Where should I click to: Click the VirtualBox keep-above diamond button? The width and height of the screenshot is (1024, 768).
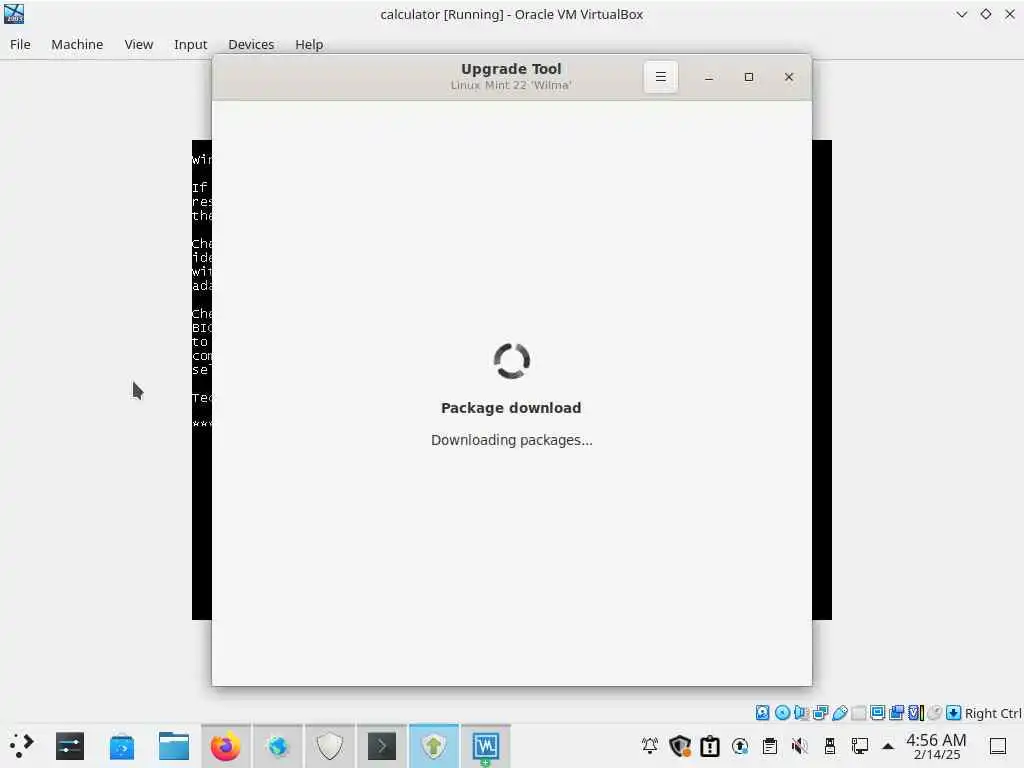pos(985,14)
